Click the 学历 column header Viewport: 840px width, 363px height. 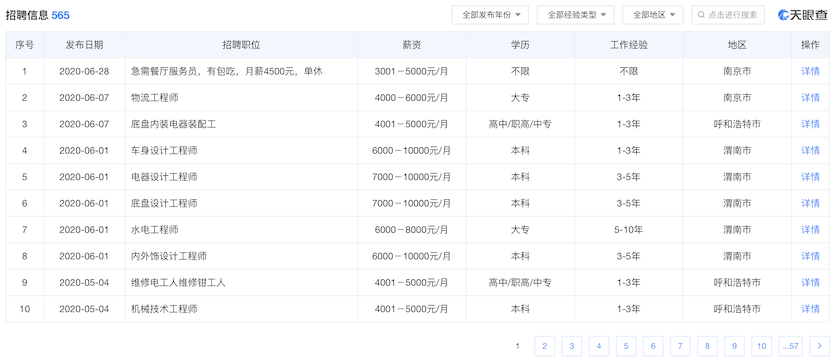[x=520, y=45]
